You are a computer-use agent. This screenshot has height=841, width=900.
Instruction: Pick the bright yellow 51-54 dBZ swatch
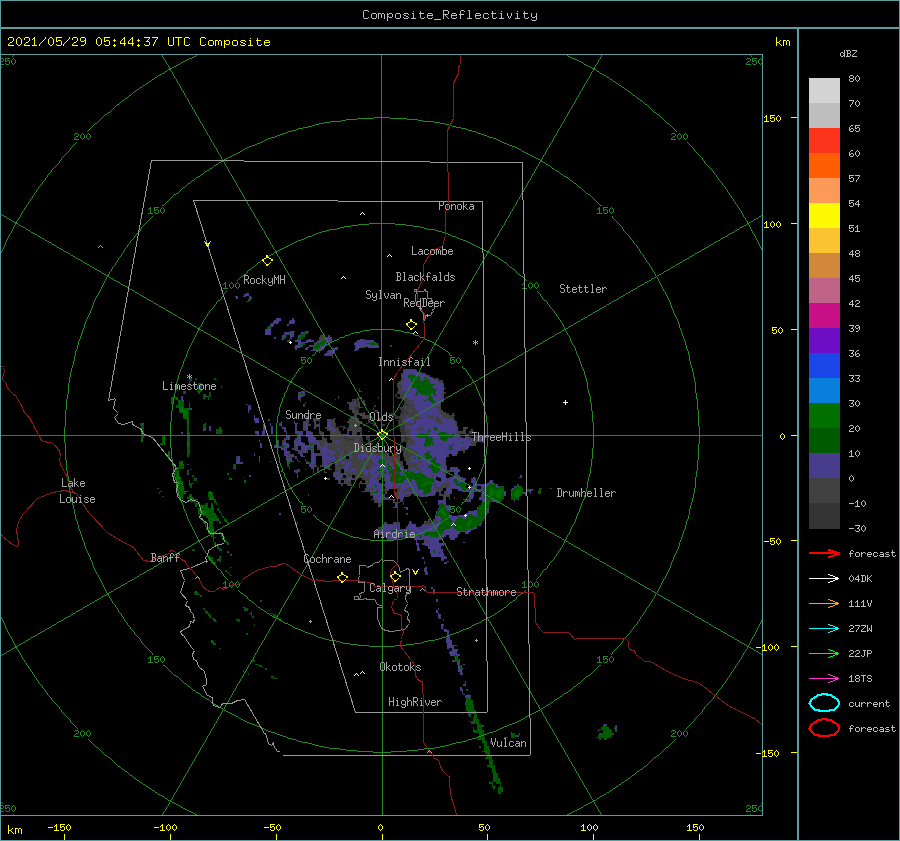[824, 216]
